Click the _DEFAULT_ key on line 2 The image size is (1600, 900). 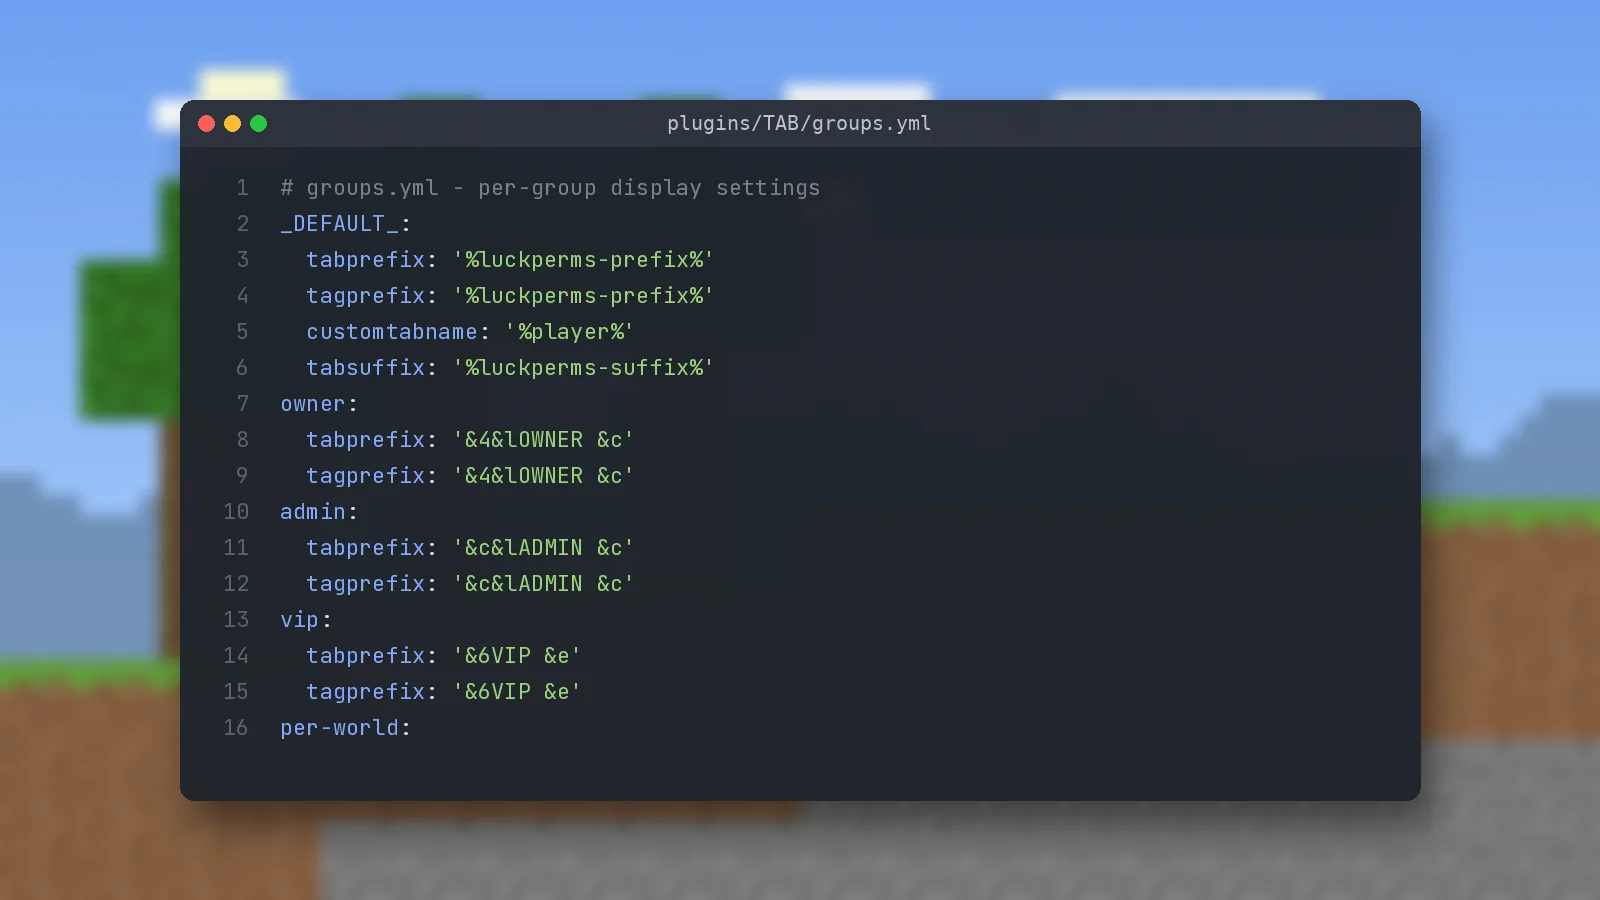click(x=339, y=224)
